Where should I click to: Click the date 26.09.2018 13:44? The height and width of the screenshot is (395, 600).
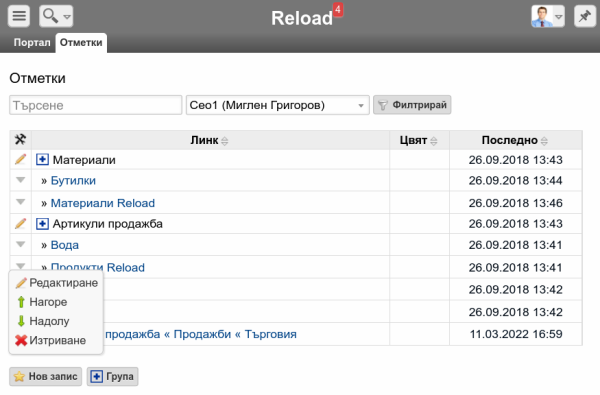515,180
